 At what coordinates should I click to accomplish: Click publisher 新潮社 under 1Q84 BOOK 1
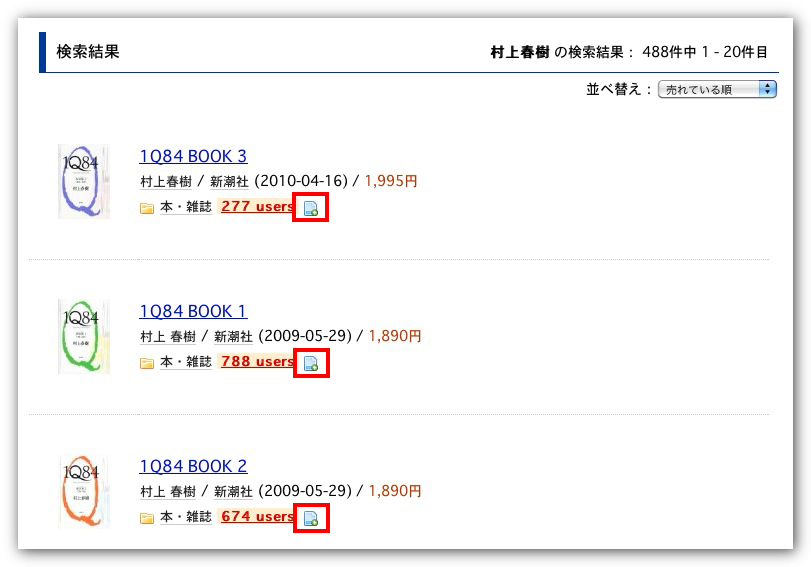tap(231, 337)
